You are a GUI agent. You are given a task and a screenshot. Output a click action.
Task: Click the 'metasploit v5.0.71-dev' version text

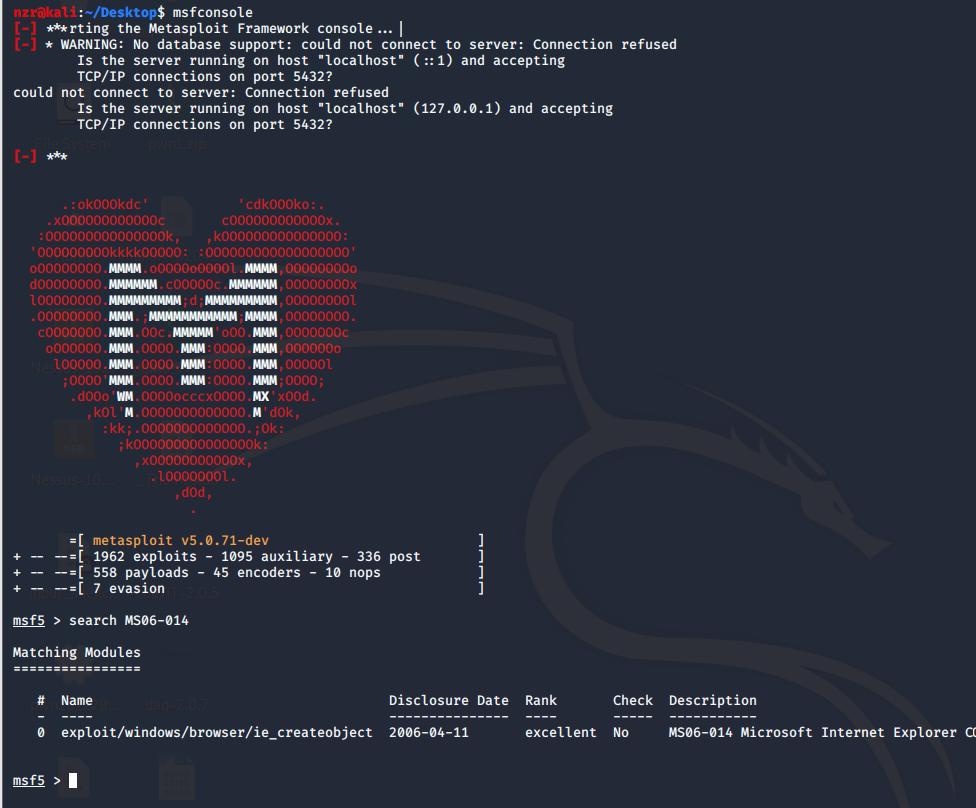click(181, 540)
